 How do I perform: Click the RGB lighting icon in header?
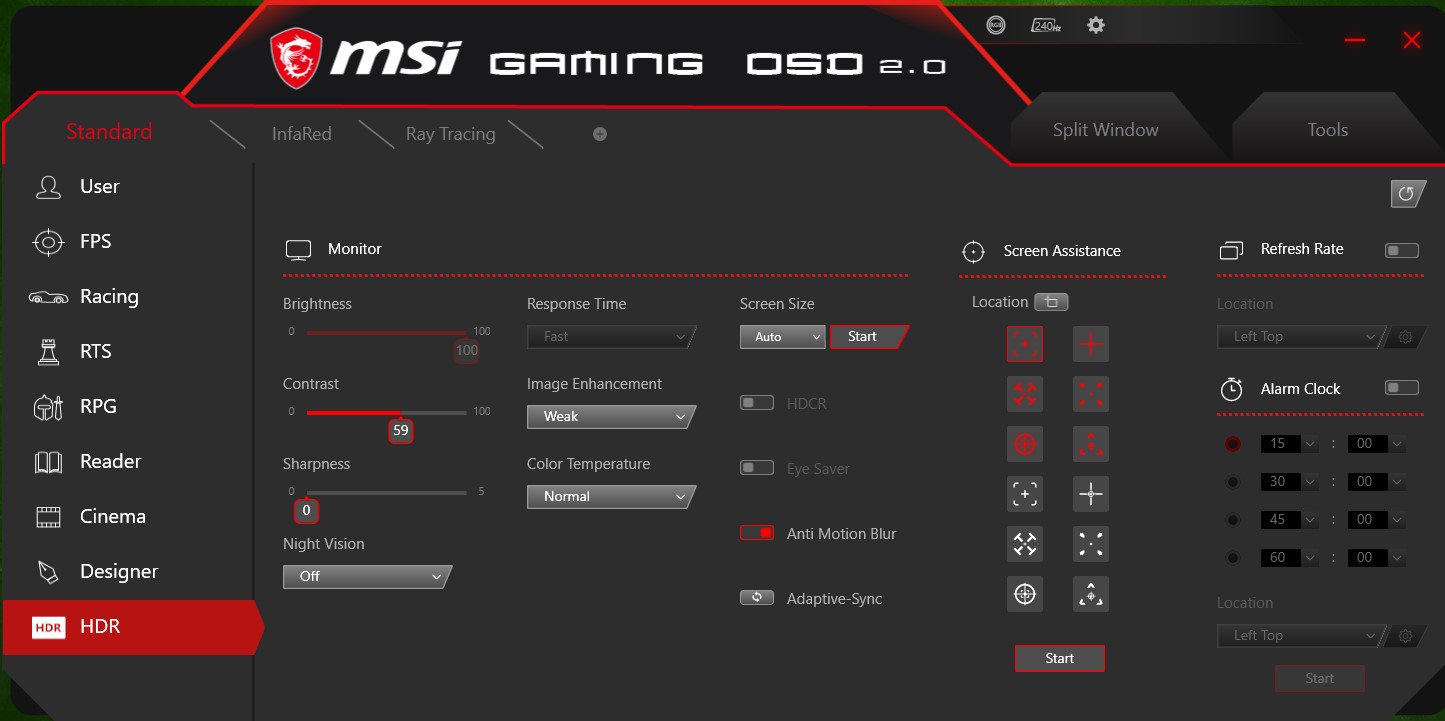tap(995, 26)
